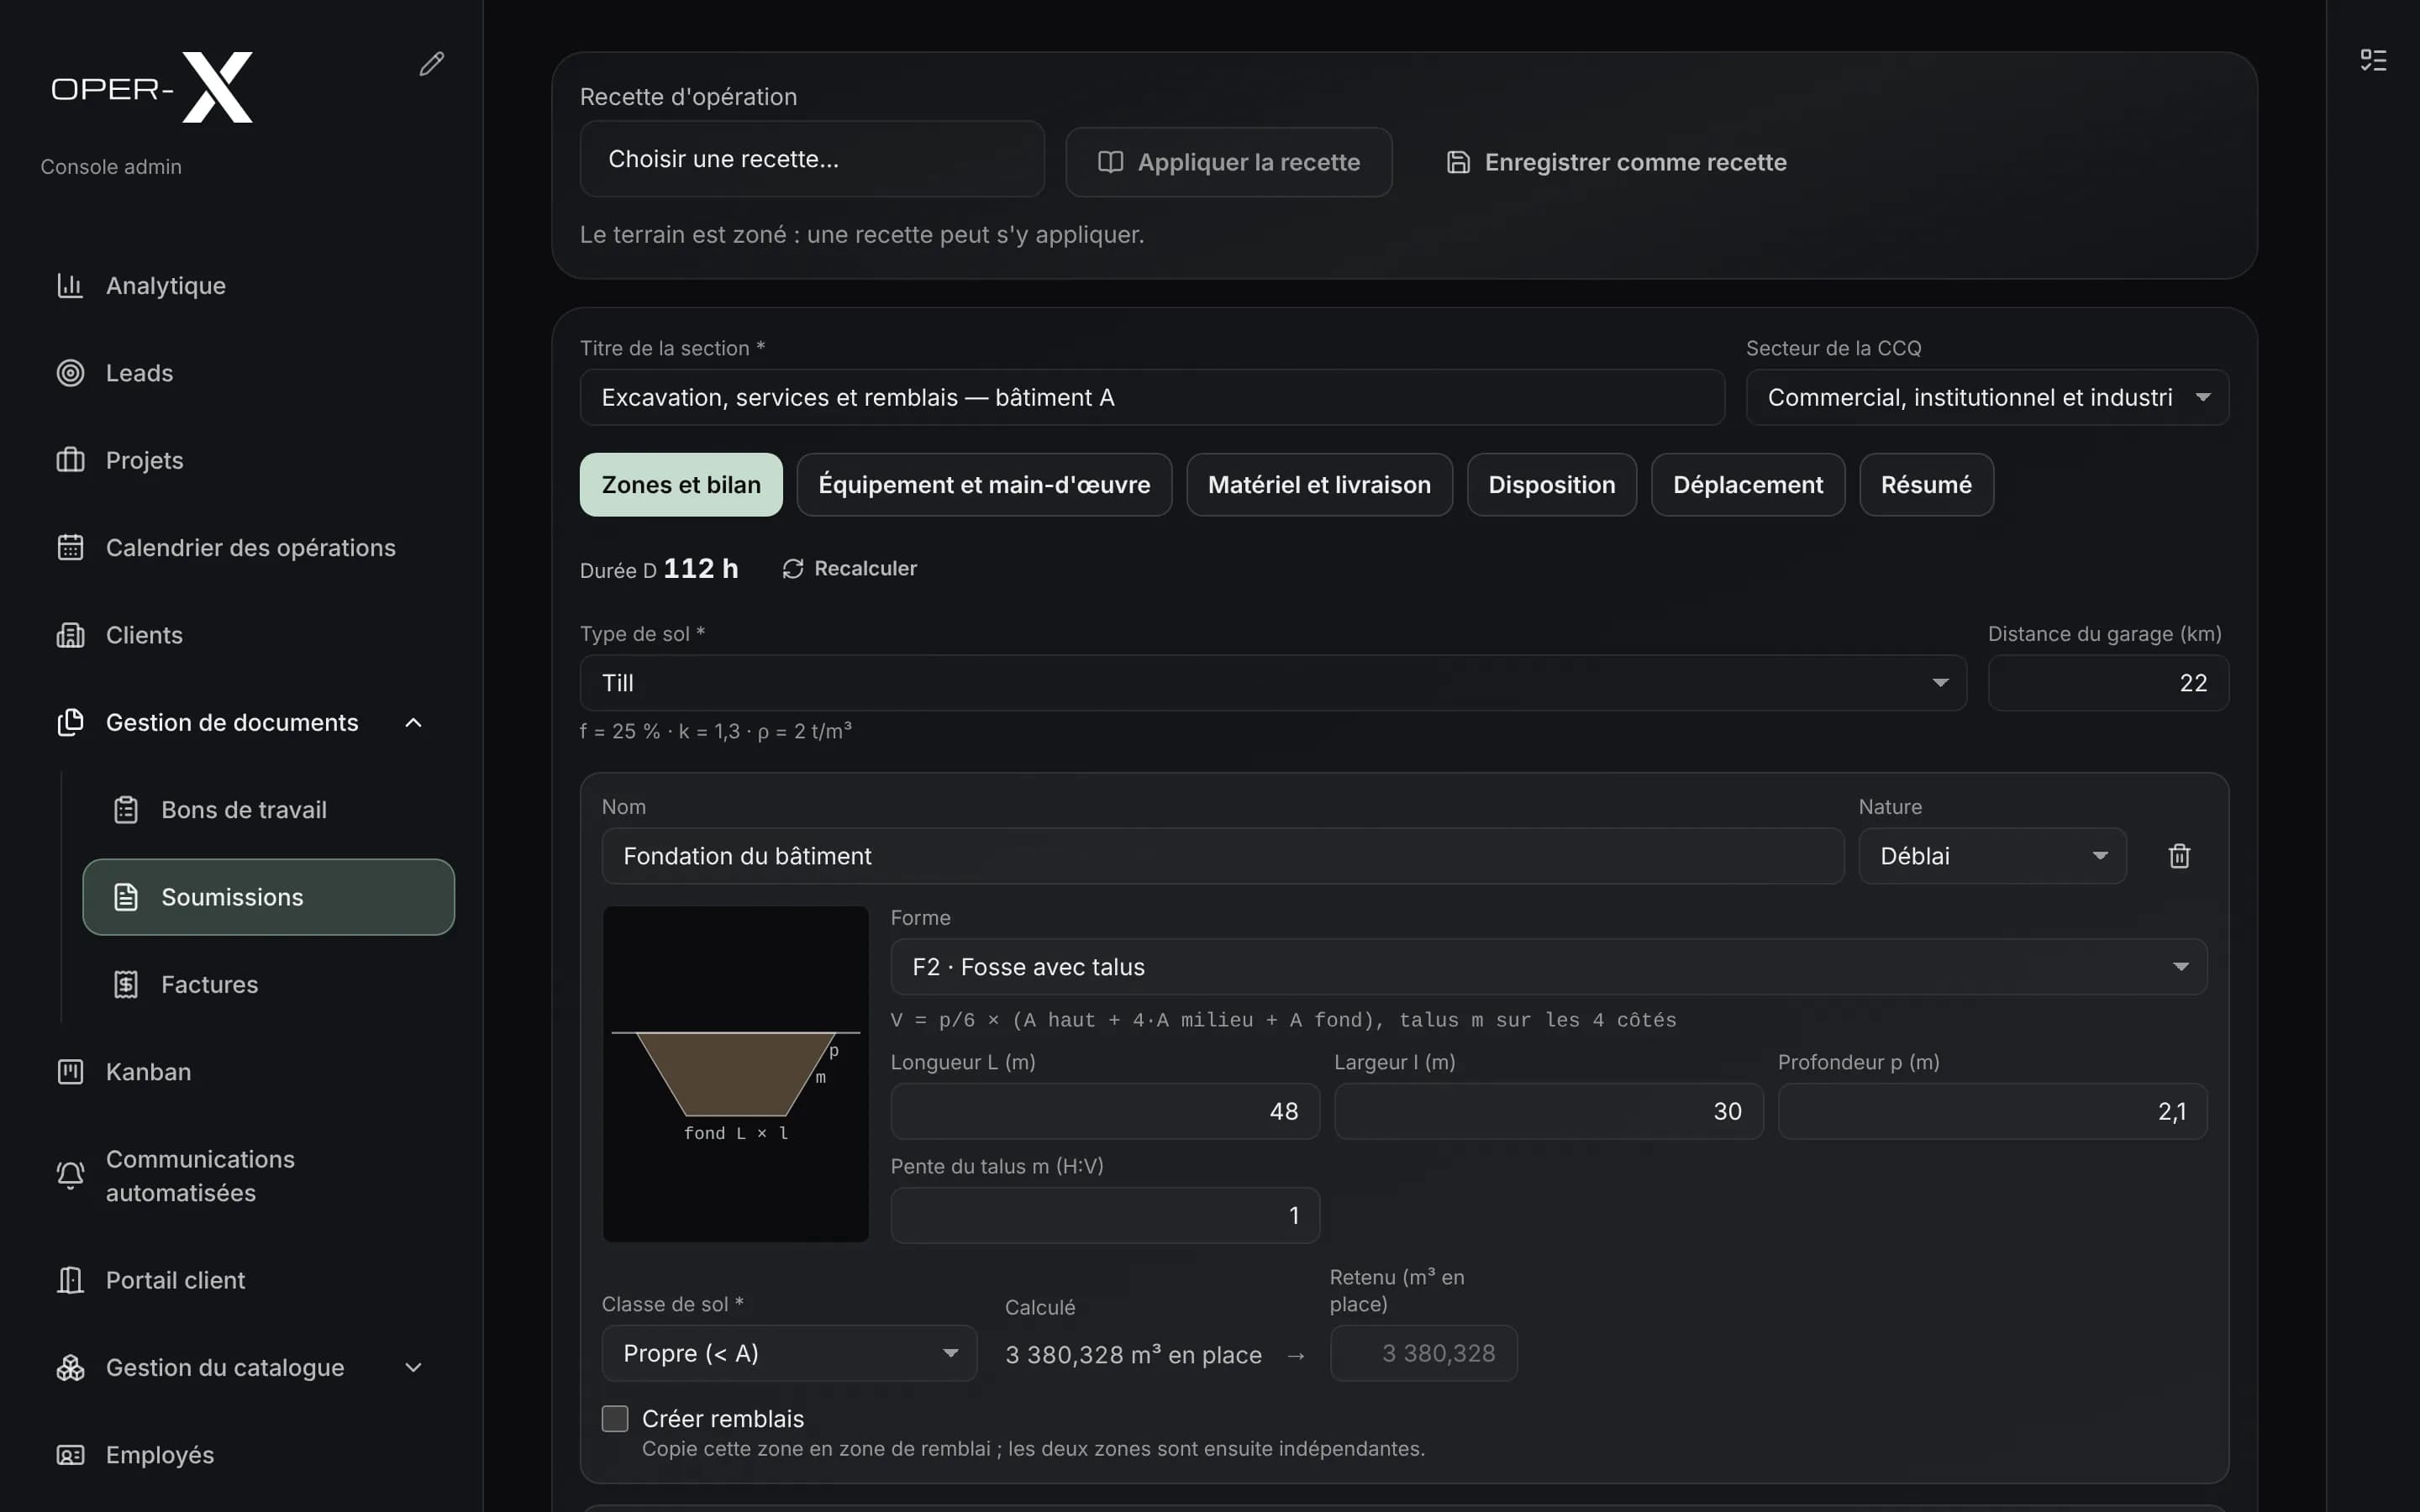Image resolution: width=2420 pixels, height=1512 pixels.
Task: Enable the Créer remblais checkbox
Action: [615, 1418]
